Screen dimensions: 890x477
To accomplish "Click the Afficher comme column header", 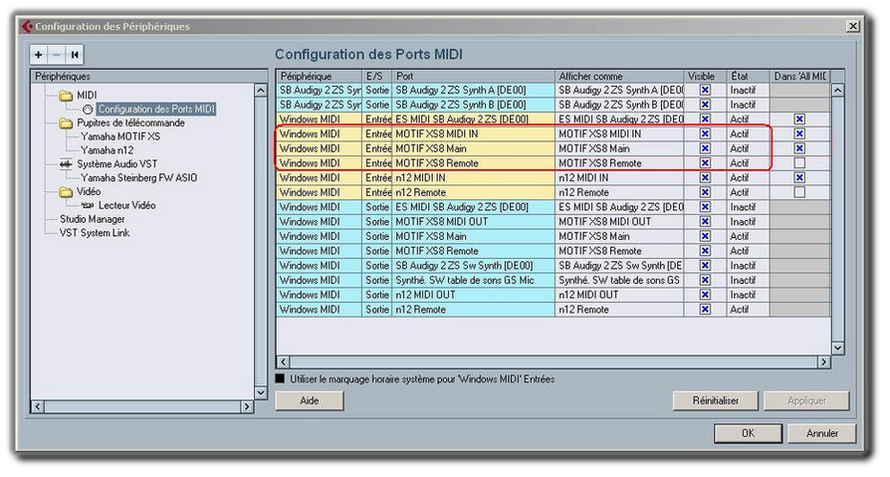I will pos(620,76).
